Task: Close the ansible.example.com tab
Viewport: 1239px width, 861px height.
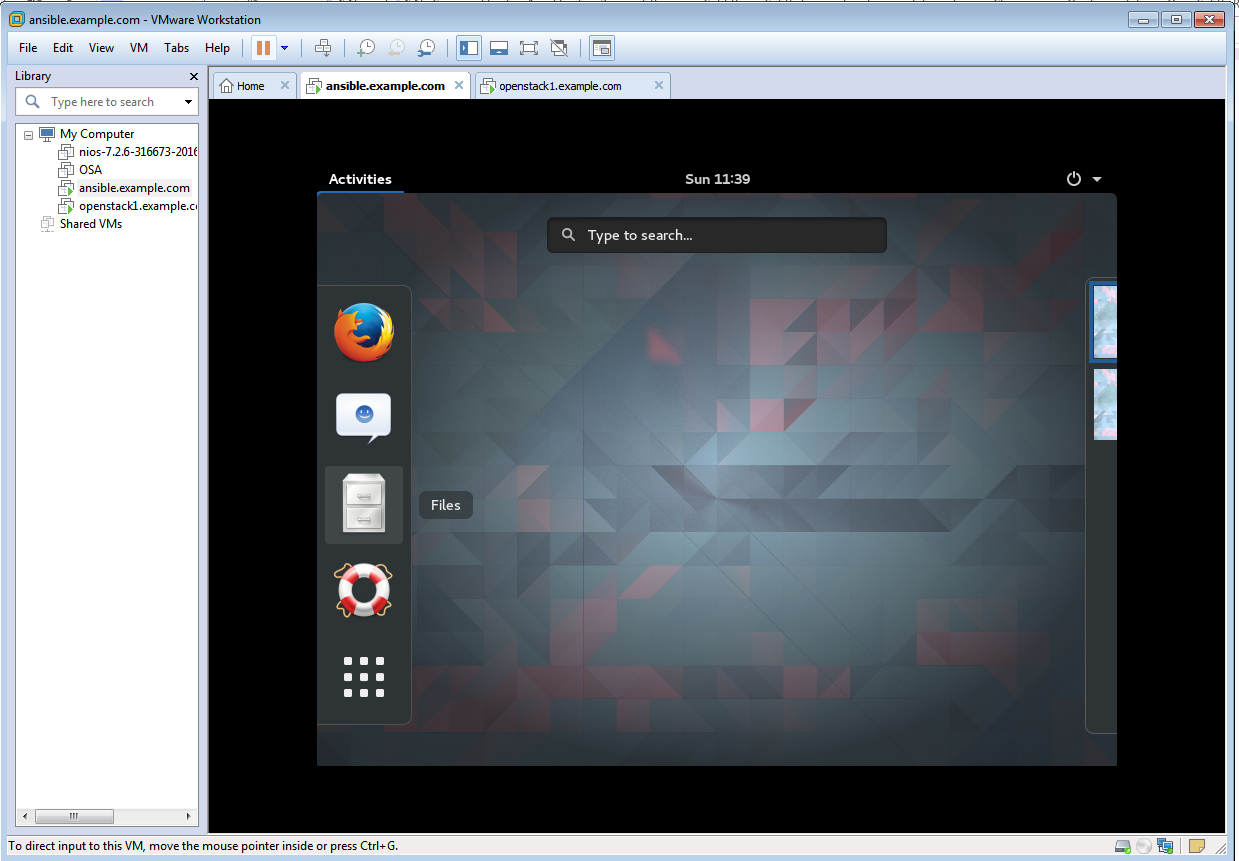Action: (460, 86)
